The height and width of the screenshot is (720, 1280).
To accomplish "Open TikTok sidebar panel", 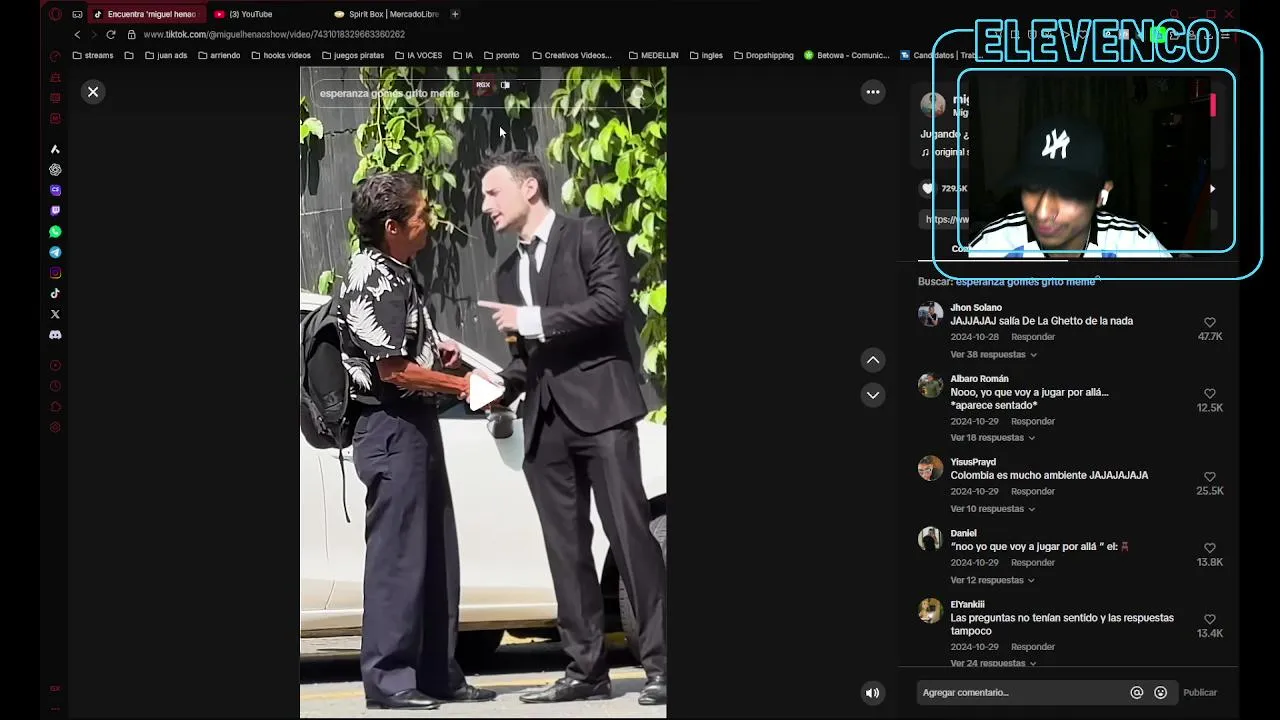I will pyautogui.click(x=55, y=293).
